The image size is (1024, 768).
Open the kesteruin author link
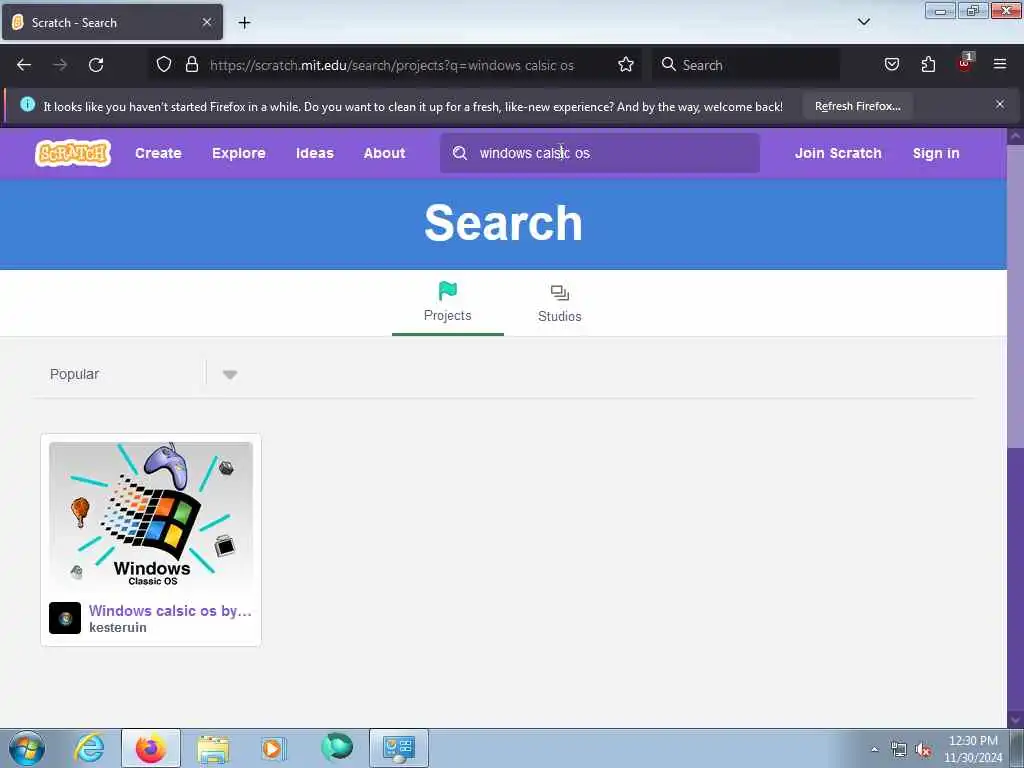coord(118,627)
